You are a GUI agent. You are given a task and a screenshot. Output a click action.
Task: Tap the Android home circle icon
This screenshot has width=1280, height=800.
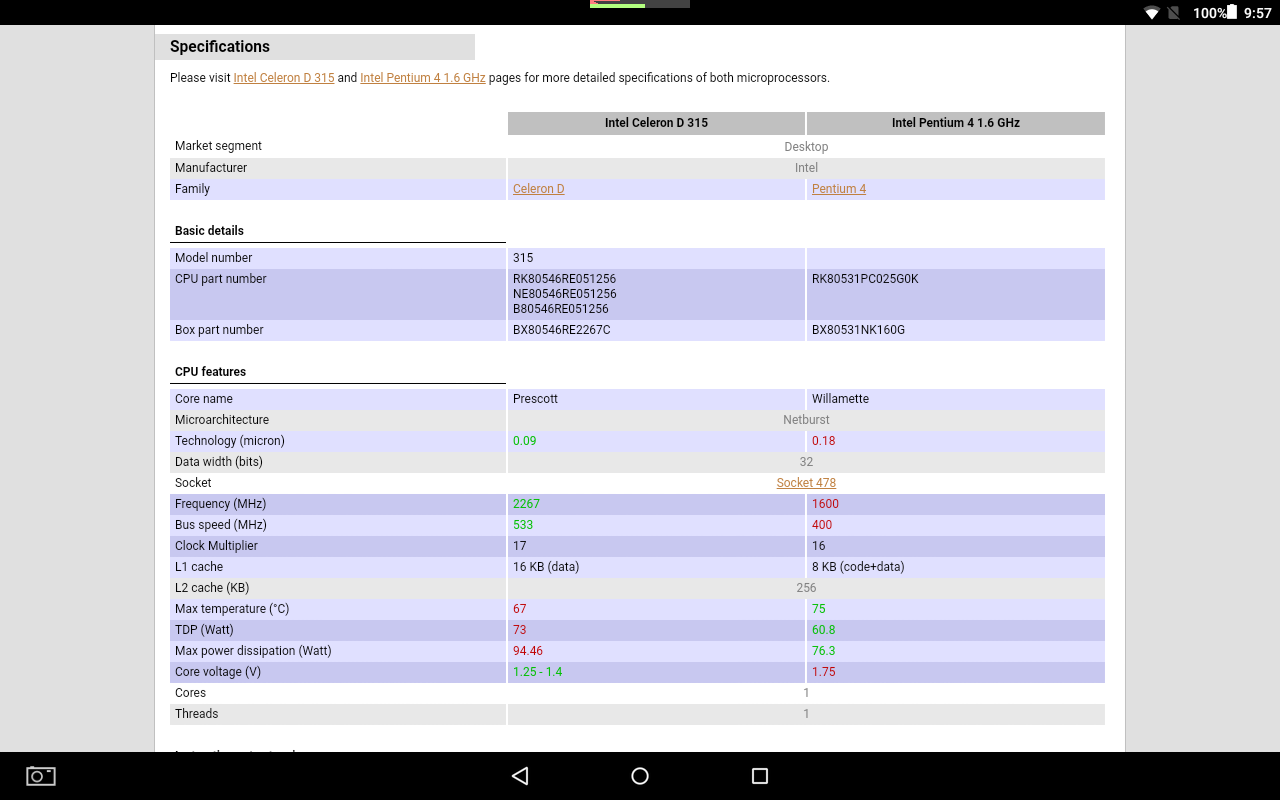pos(640,776)
